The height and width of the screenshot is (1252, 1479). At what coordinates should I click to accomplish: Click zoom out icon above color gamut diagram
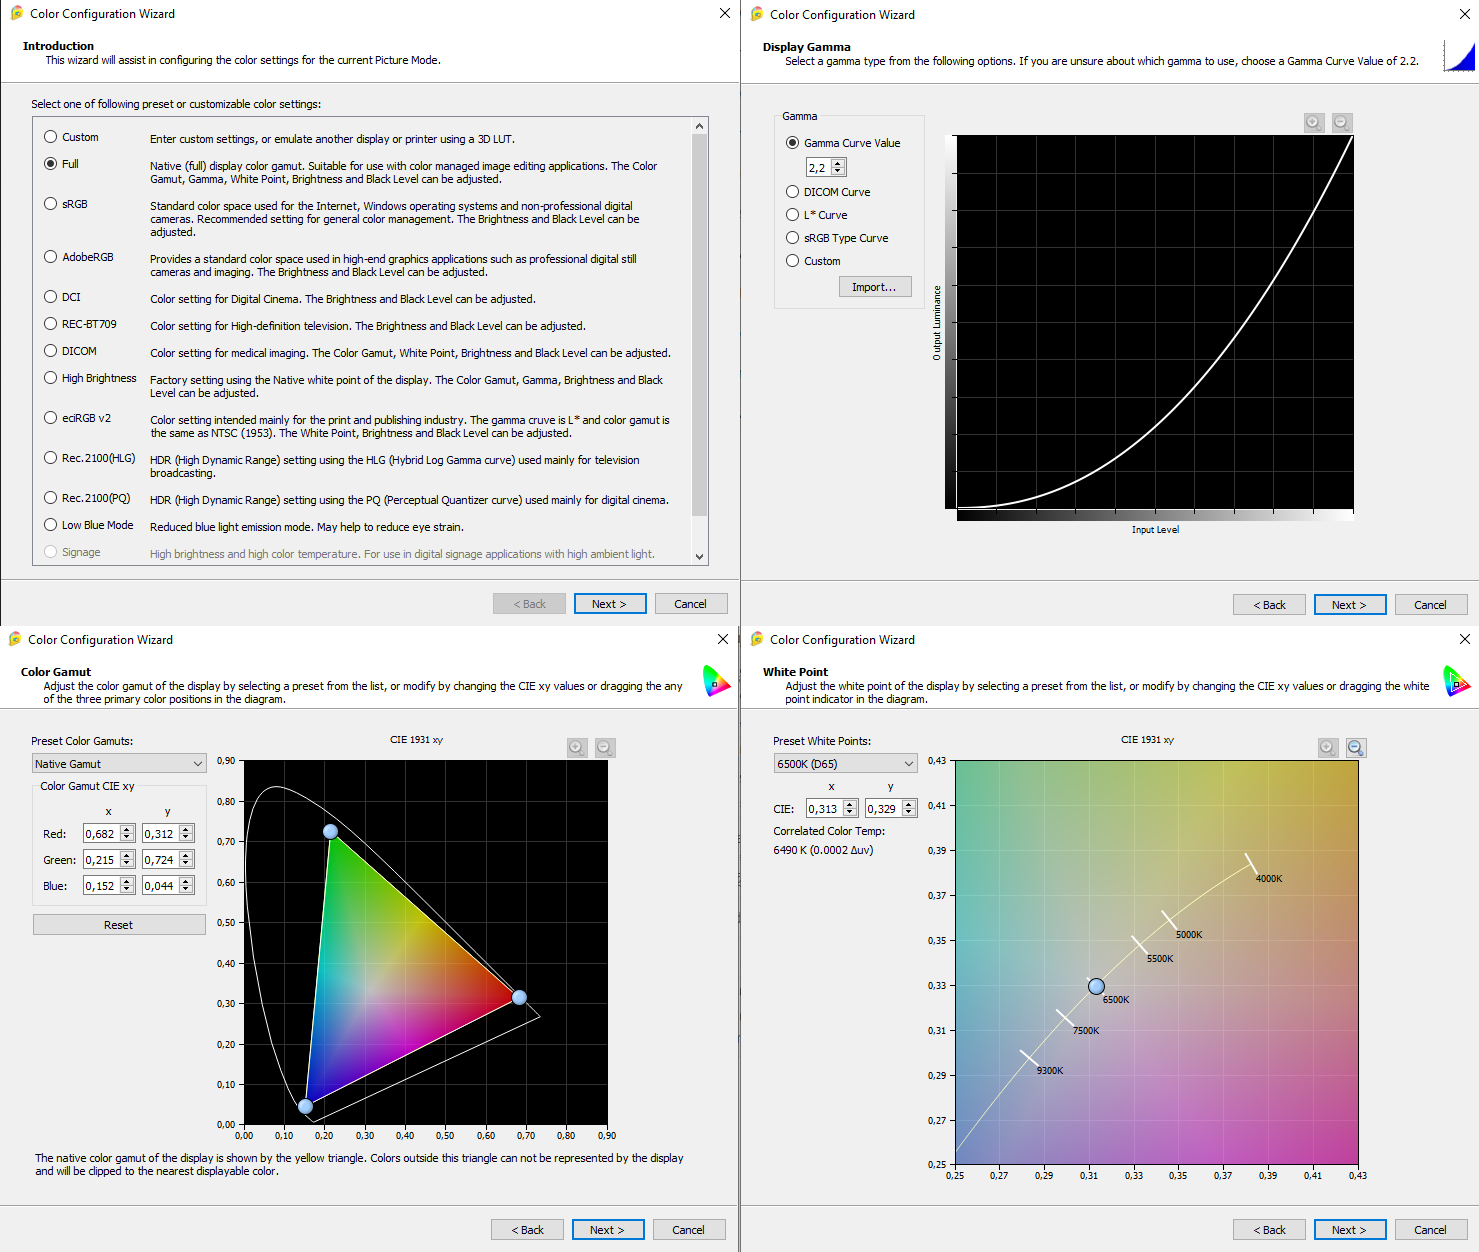[x=605, y=748]
